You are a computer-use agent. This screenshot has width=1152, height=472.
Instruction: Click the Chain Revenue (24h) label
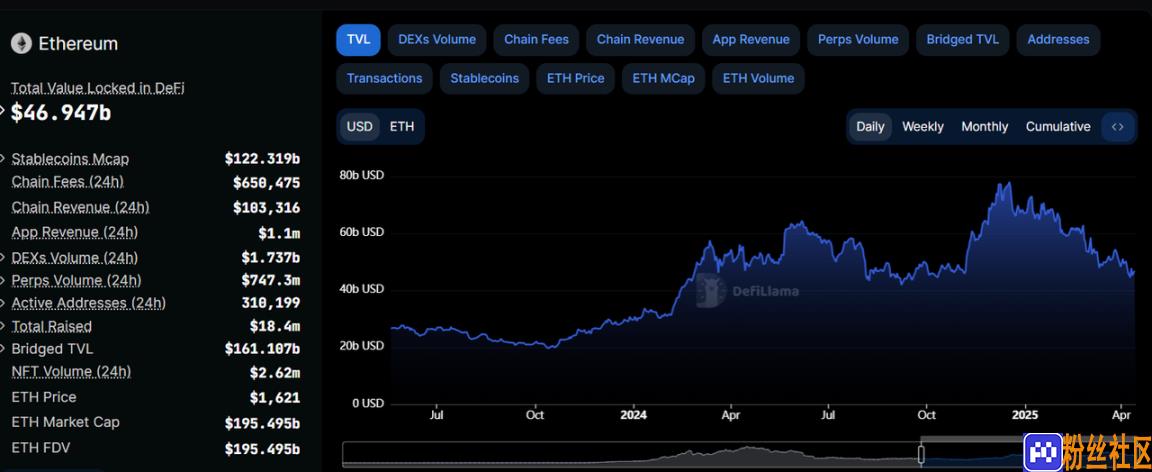pyautogui.click(x=80, y=207)
